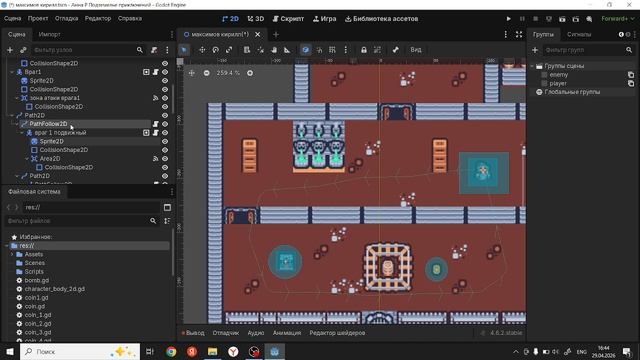This screenshot has width=640, height=360.
Task: Open instanced scene of Враг1
Action: [x=146, y=72]
